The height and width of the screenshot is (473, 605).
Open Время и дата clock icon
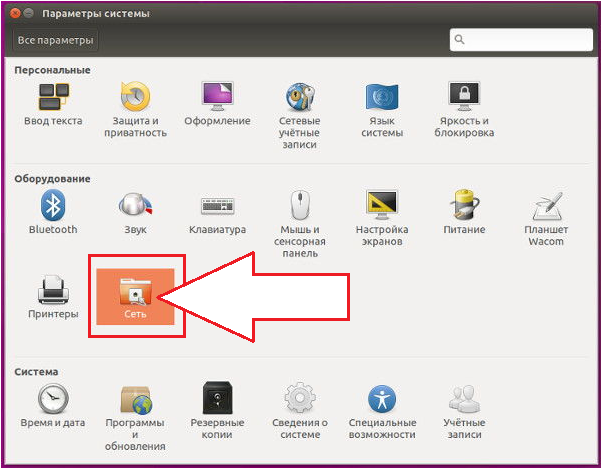point(53,399)
